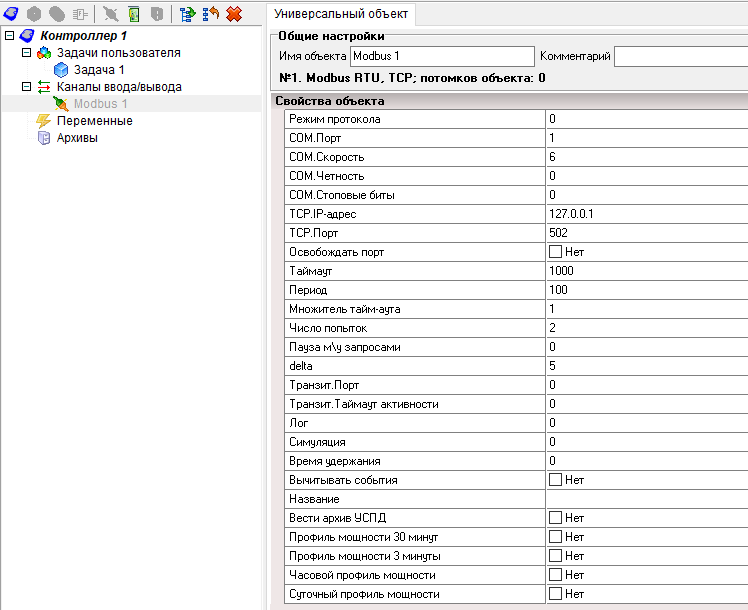
Task: Click the colored balls icon of Задачи пользователя
Action: click(44, 53)
